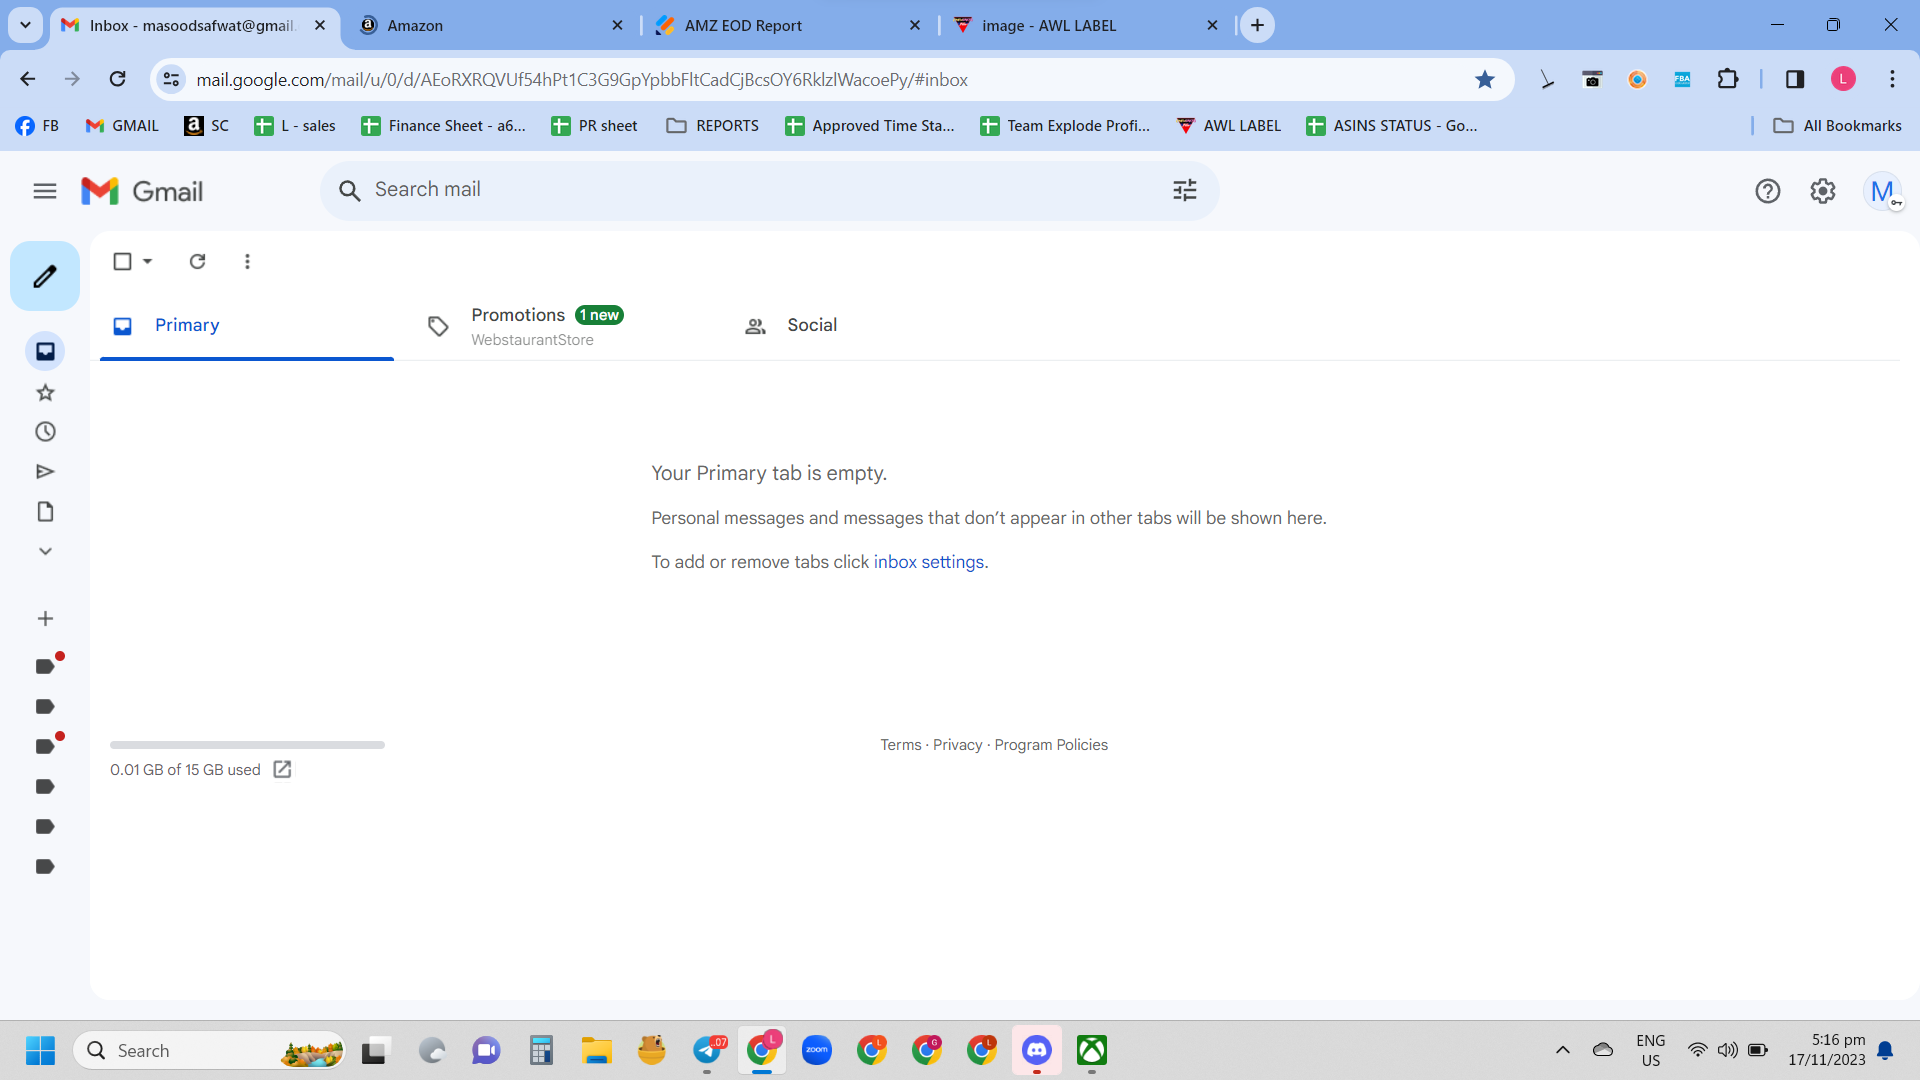Open Google account avatar menu
Screen dimensions: 1920x1080
pyautogui.click(x=1883, y=191)
